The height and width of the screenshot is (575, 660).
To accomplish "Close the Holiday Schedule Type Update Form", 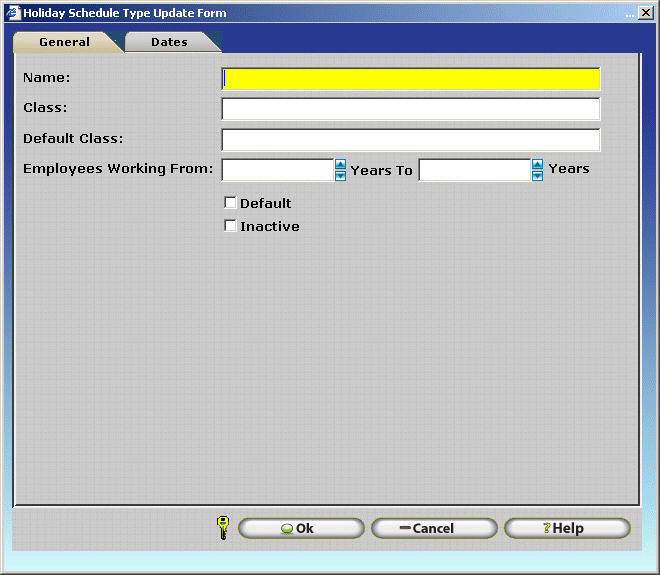I will pyautogui.click(x=645, y=13).
